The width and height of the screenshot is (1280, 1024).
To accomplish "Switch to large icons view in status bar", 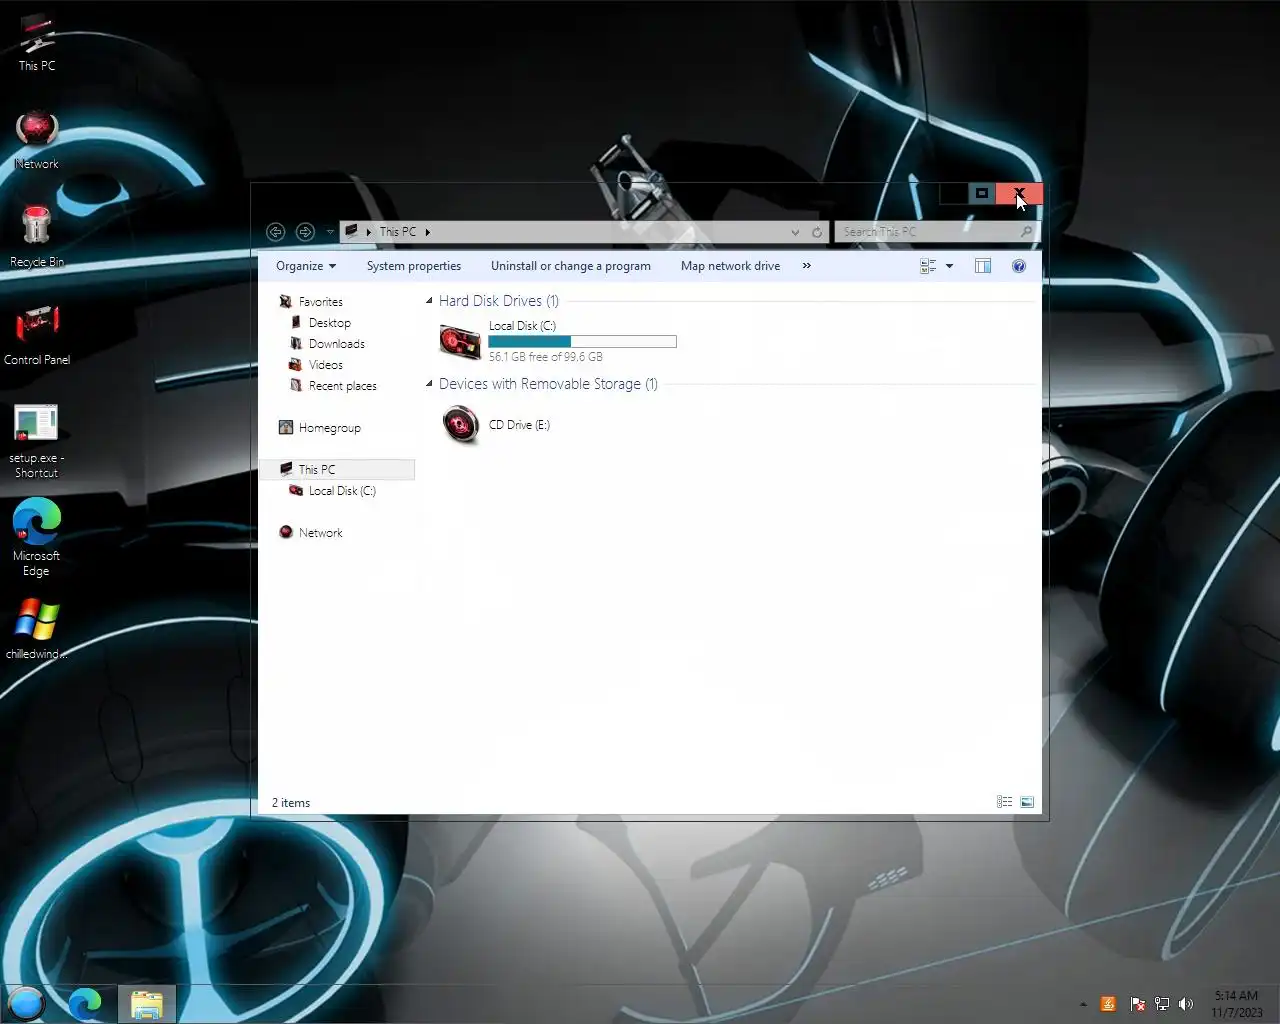I will [1027, 802].
